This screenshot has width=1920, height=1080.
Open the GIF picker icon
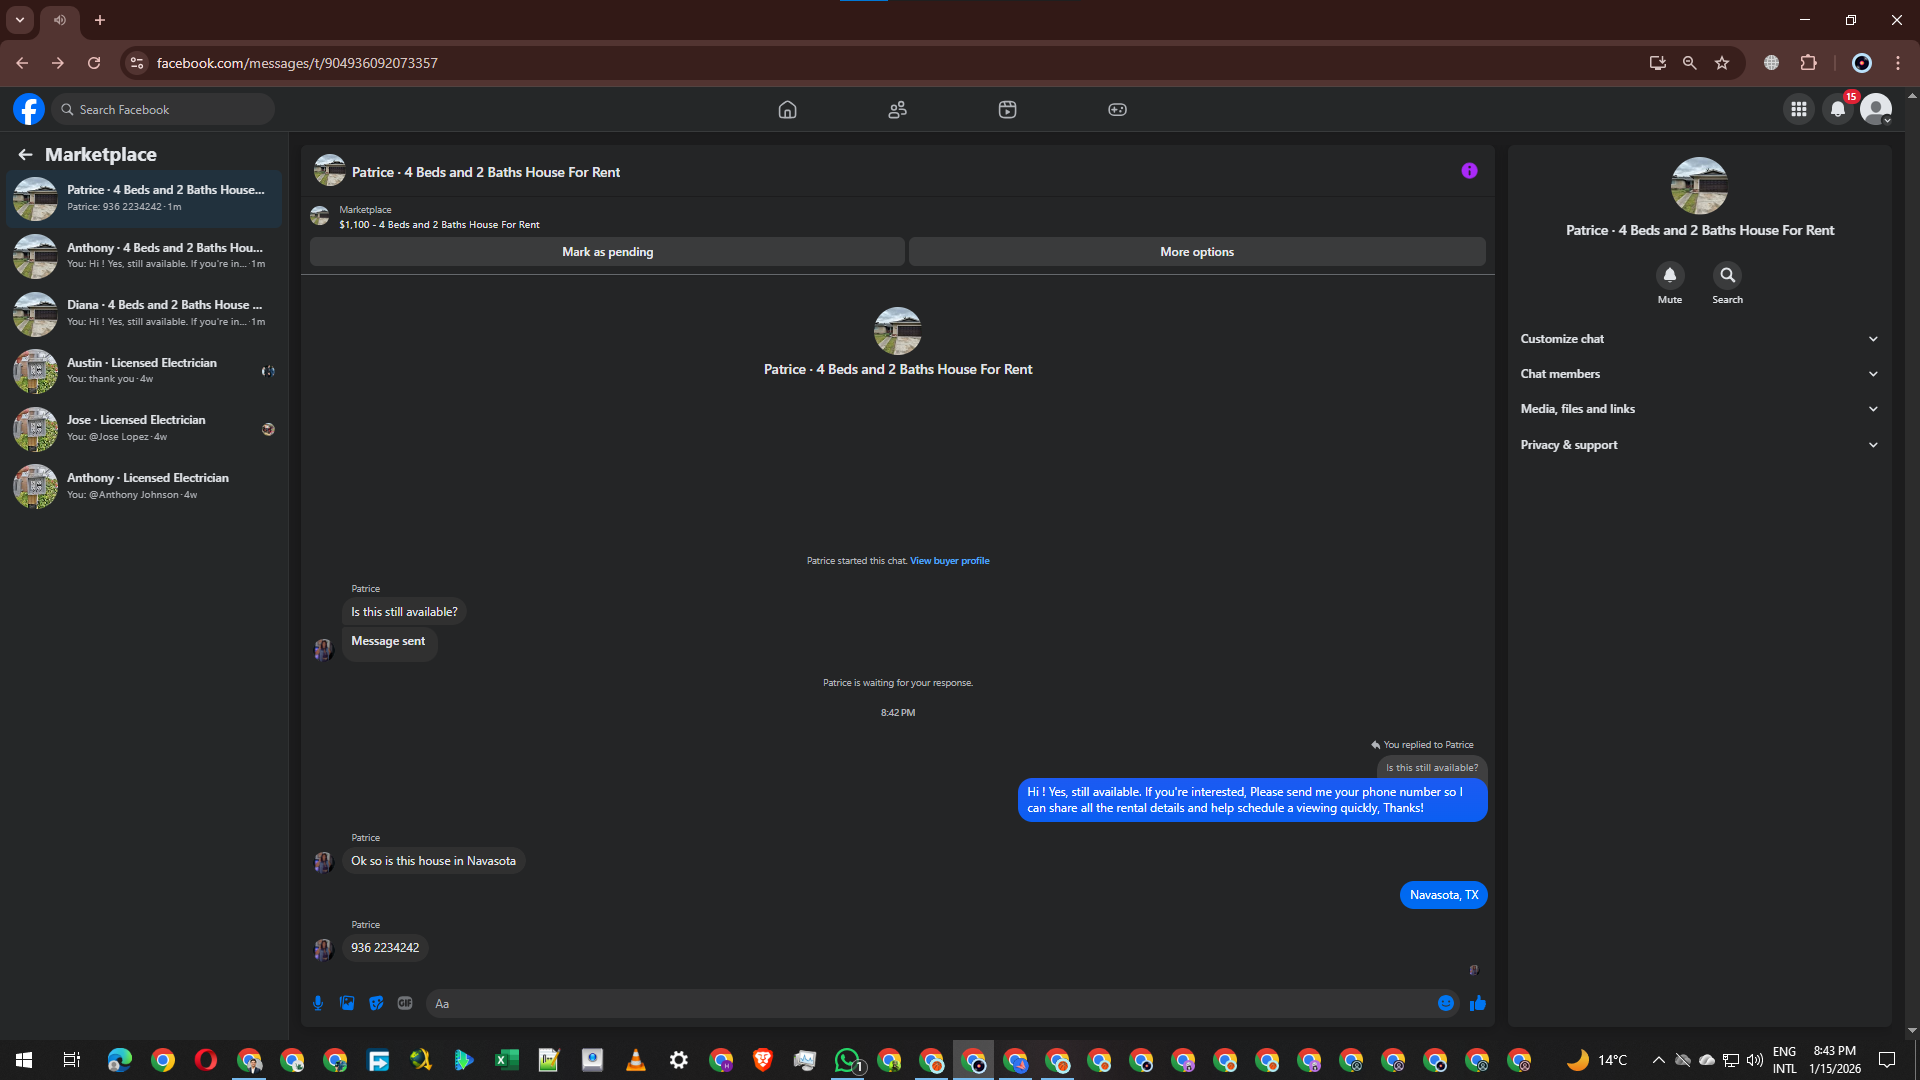[x=405, y=1003]
